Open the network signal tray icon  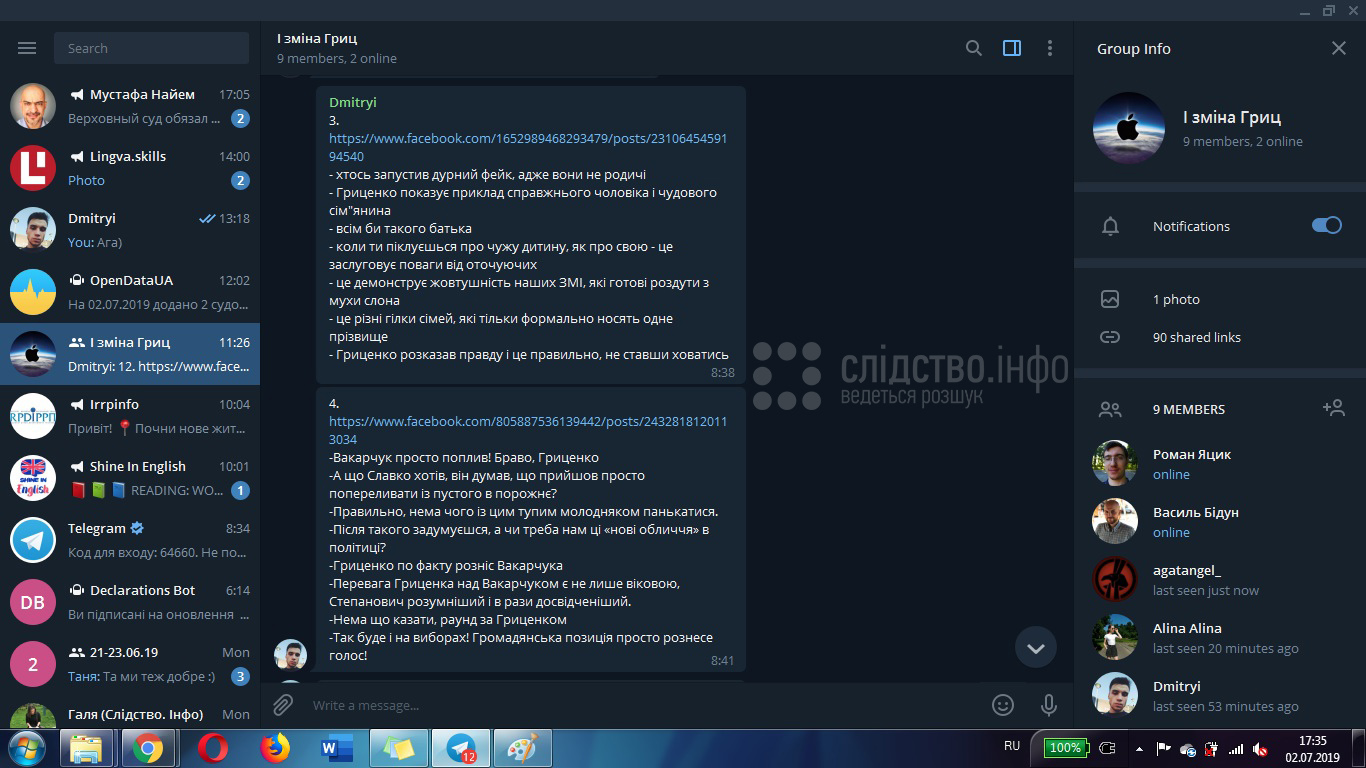[x=1236, y=748]
